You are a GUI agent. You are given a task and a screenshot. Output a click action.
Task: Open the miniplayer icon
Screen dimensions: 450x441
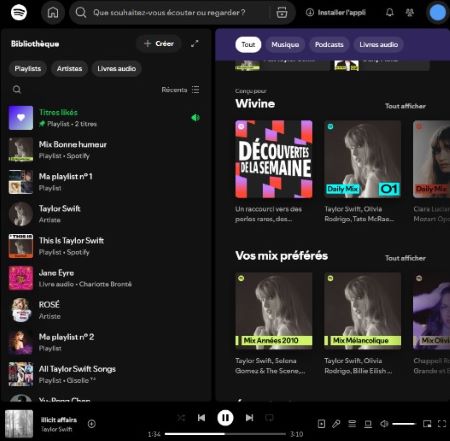click(427, 424)
